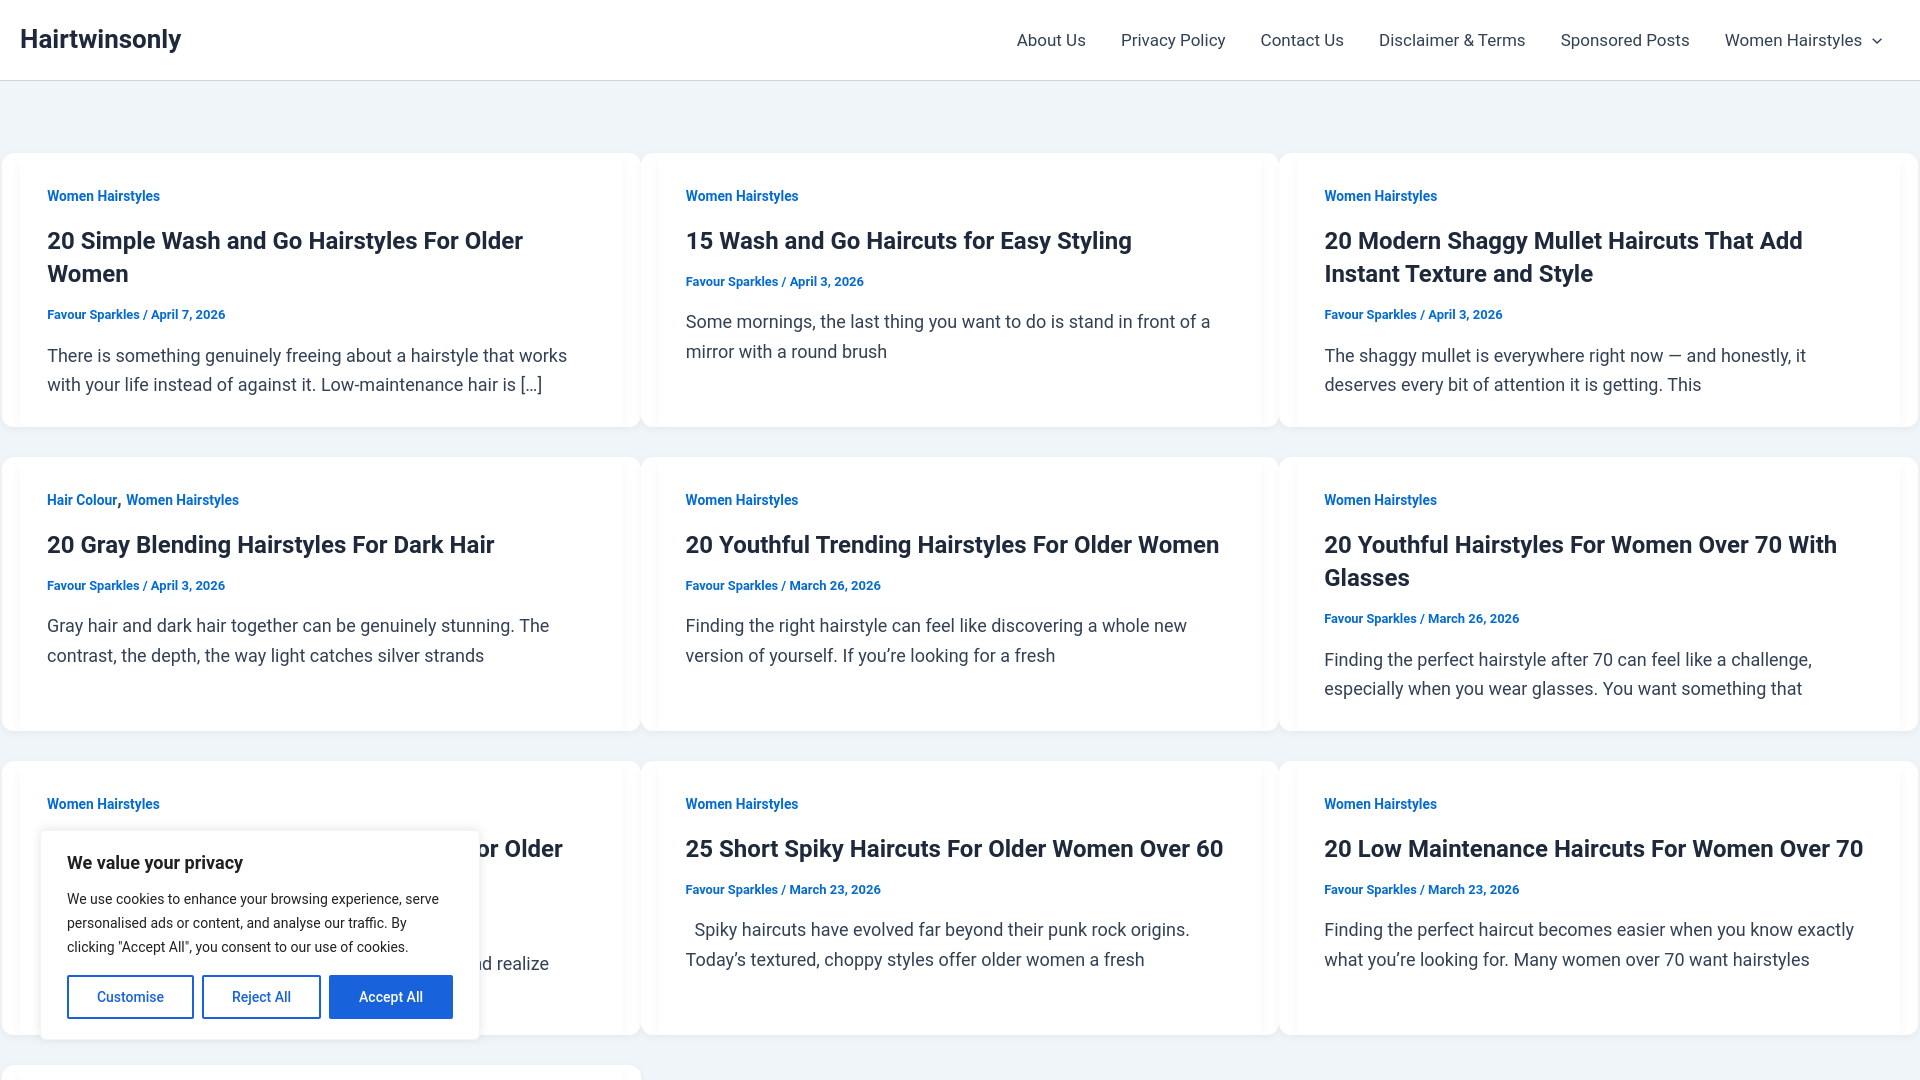This screenshot has width=1920, height=1080.
Task: Open 20 Low Maintenance Haircuts post
Action: [x=1592, y=849]
